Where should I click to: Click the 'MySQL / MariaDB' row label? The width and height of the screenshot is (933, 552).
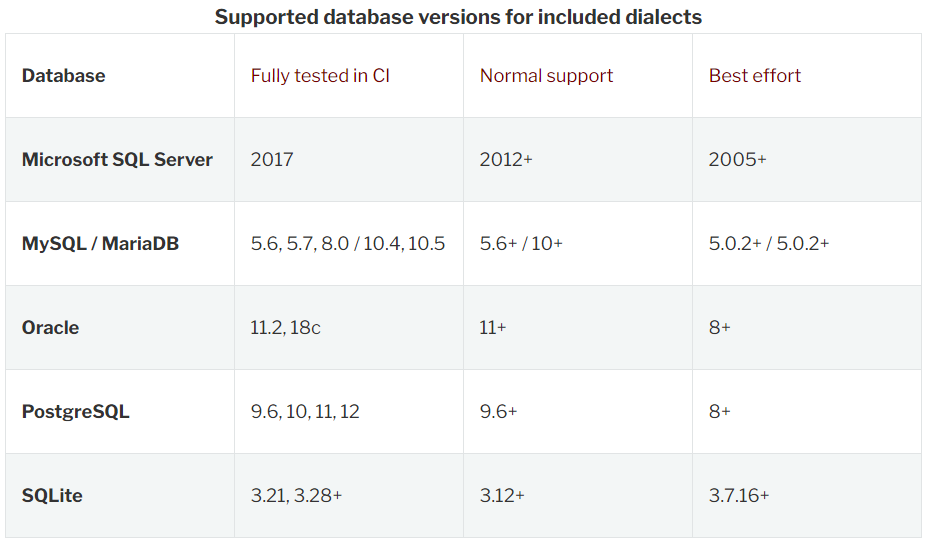click(x=100, y=244)
